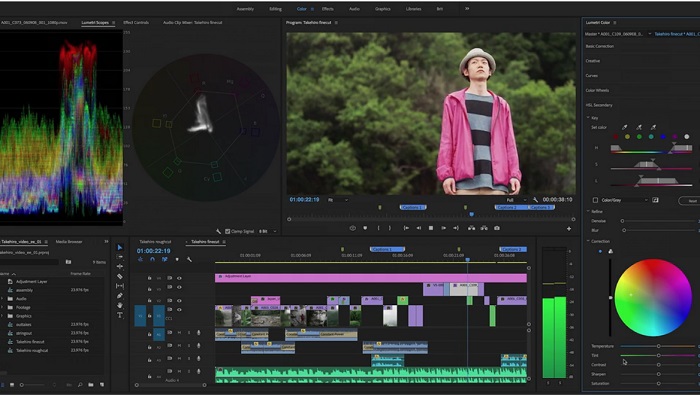Open timeline display settings wrench

189,259
